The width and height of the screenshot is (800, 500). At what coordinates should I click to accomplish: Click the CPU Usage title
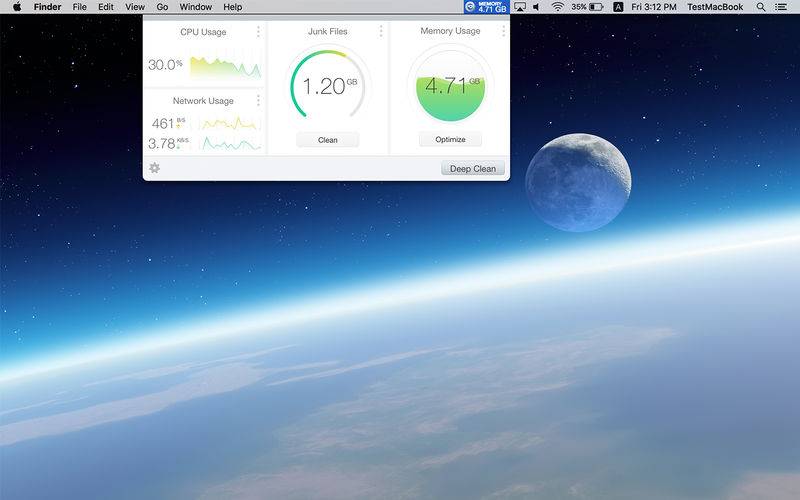(203, 32)
